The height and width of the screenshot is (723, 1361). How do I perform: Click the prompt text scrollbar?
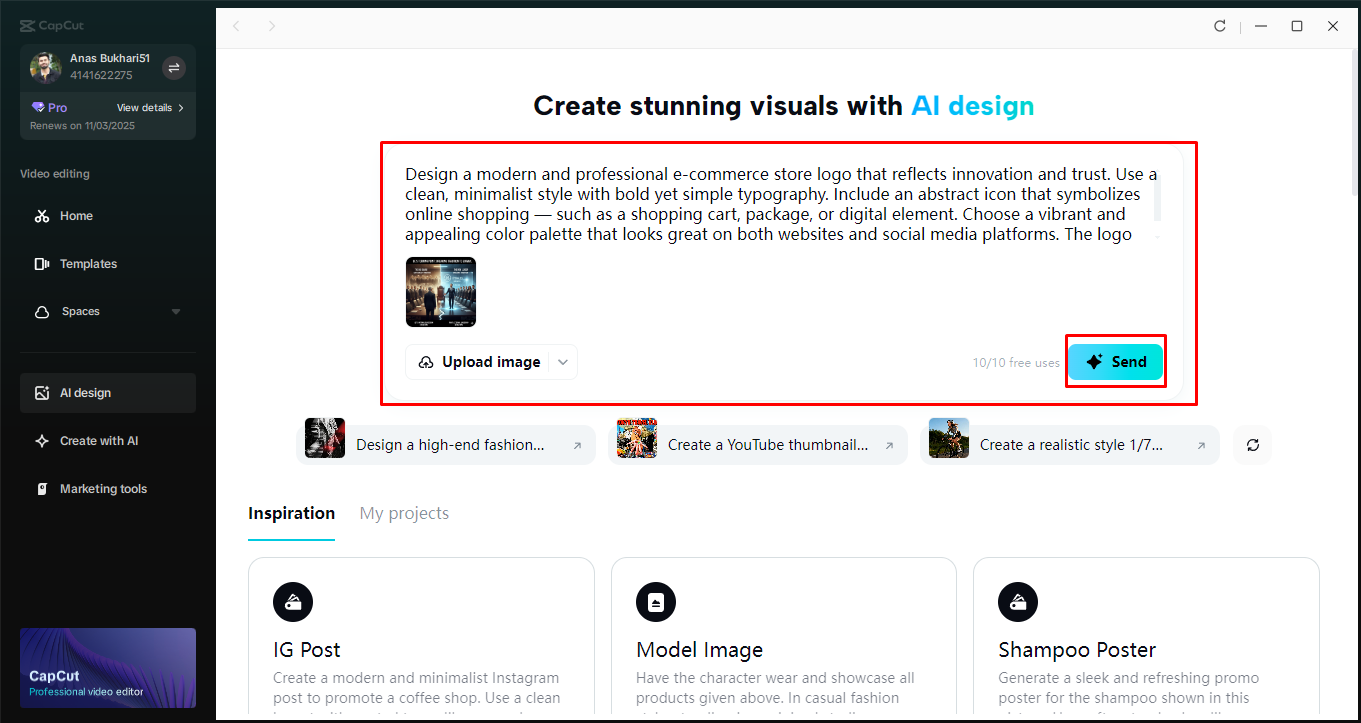[1158, 200]
